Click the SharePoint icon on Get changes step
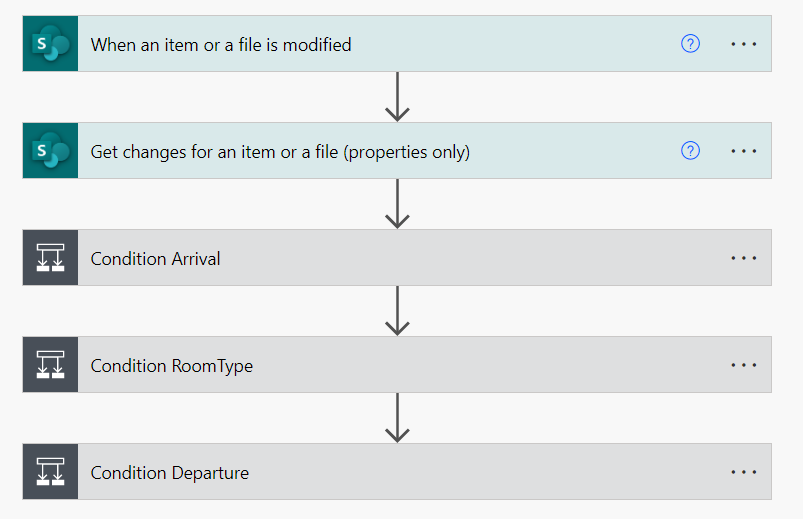Image resolution: width=803 pixels, height=519 pixels. (x=50, y=151)
